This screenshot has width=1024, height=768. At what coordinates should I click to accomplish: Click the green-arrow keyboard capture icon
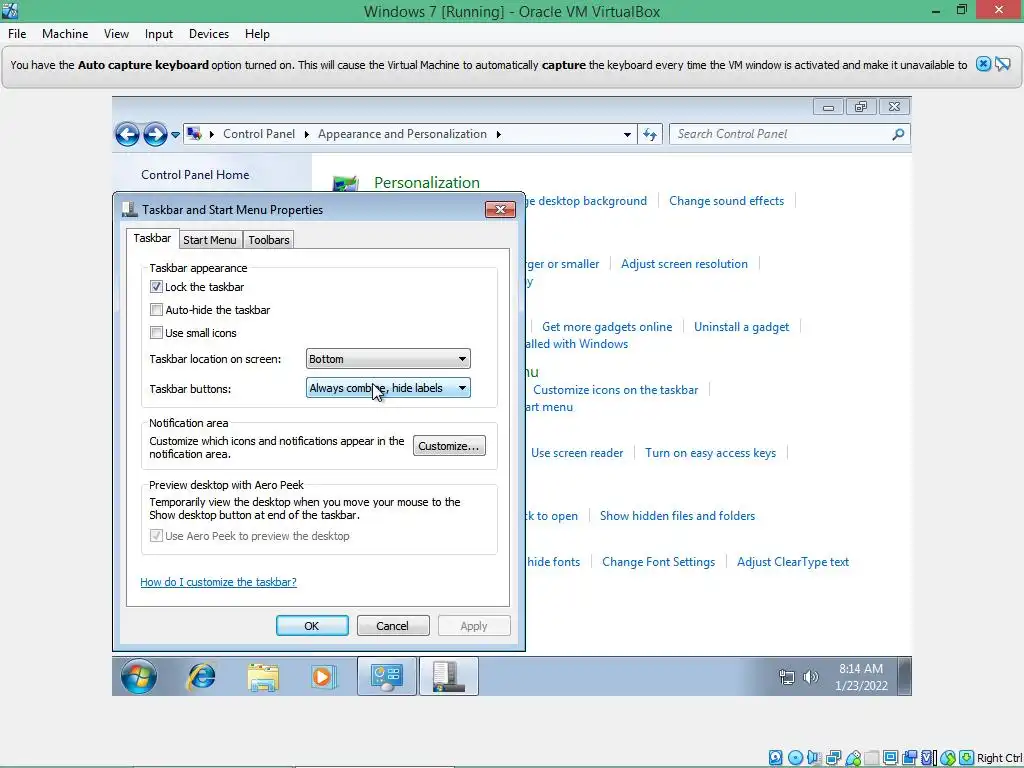coord(967,758)
